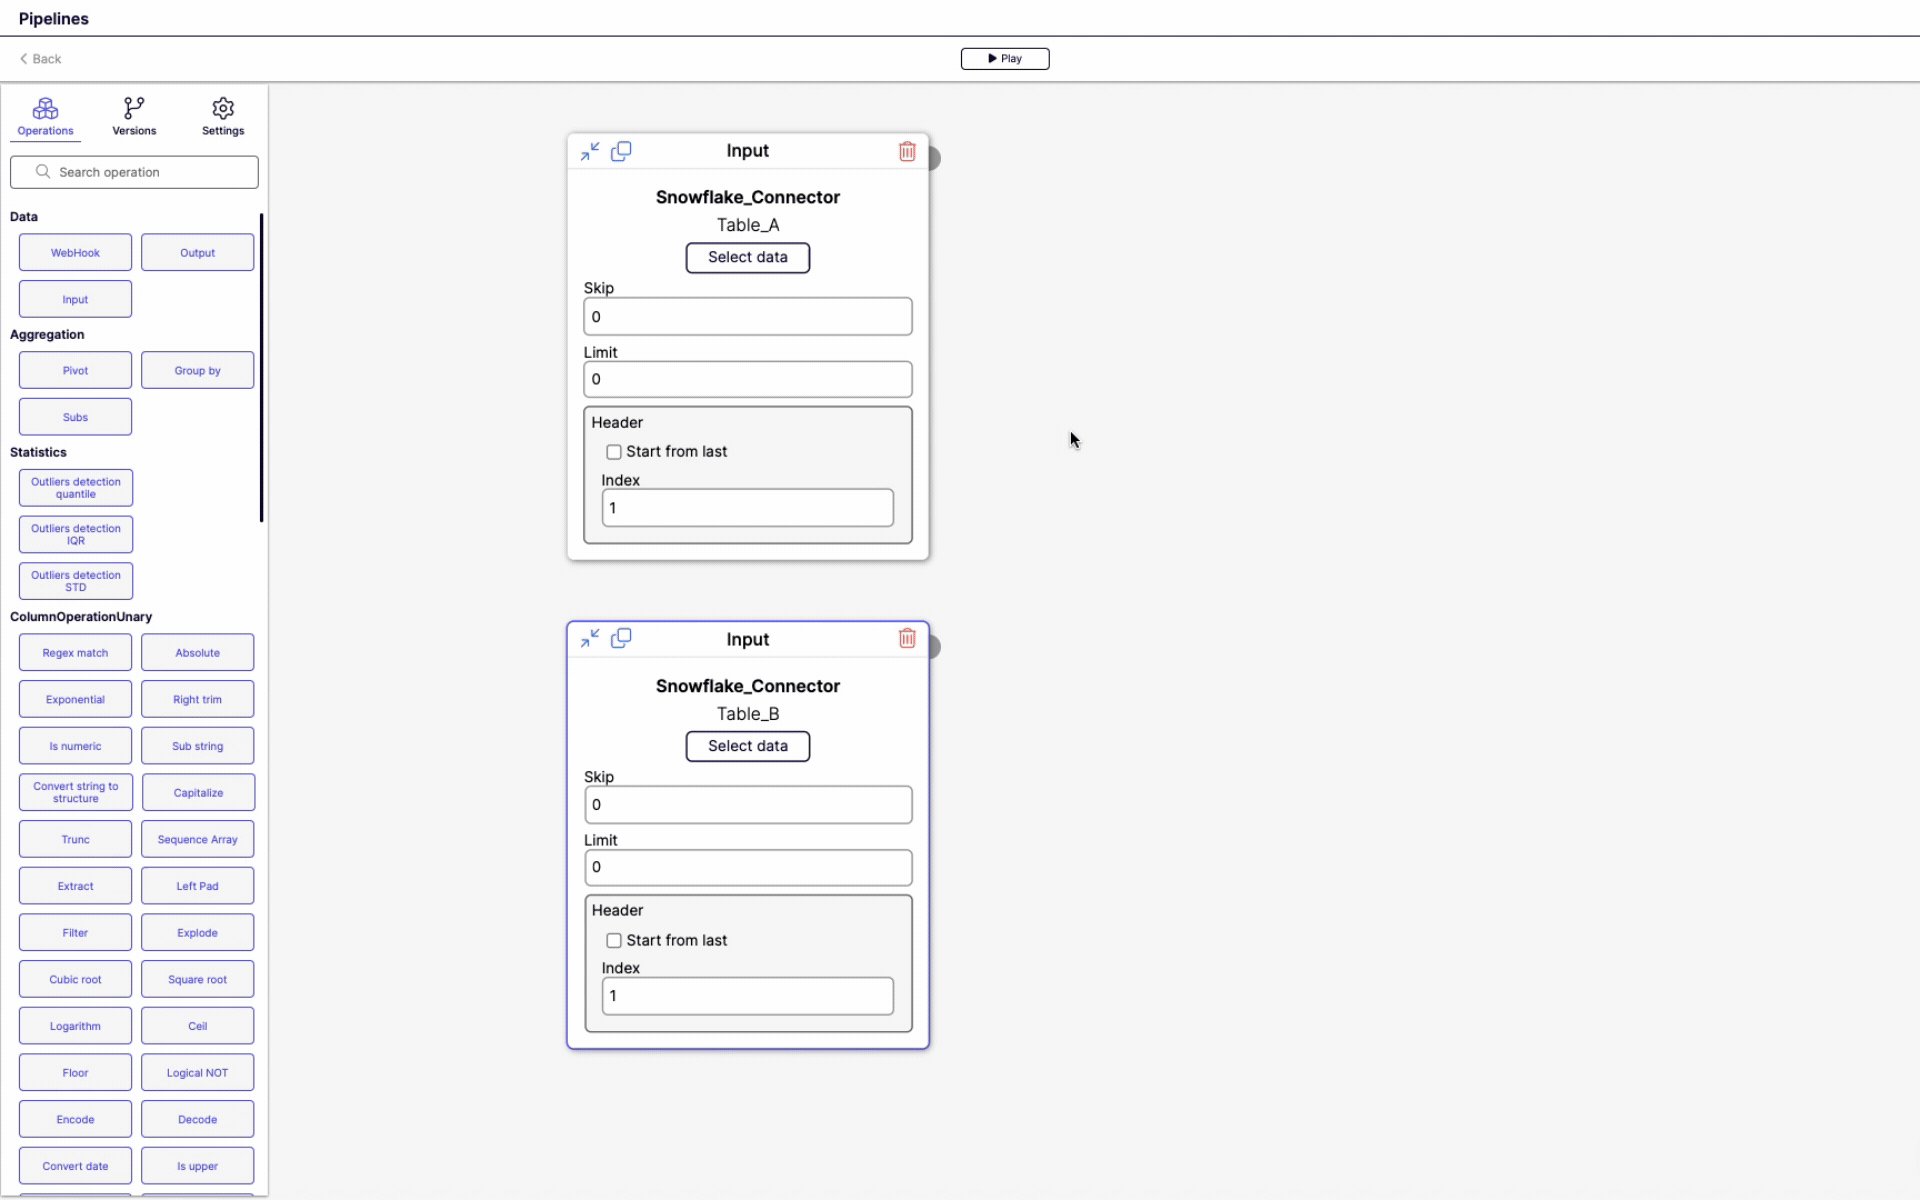Click the Search operation field

(133, 172)
